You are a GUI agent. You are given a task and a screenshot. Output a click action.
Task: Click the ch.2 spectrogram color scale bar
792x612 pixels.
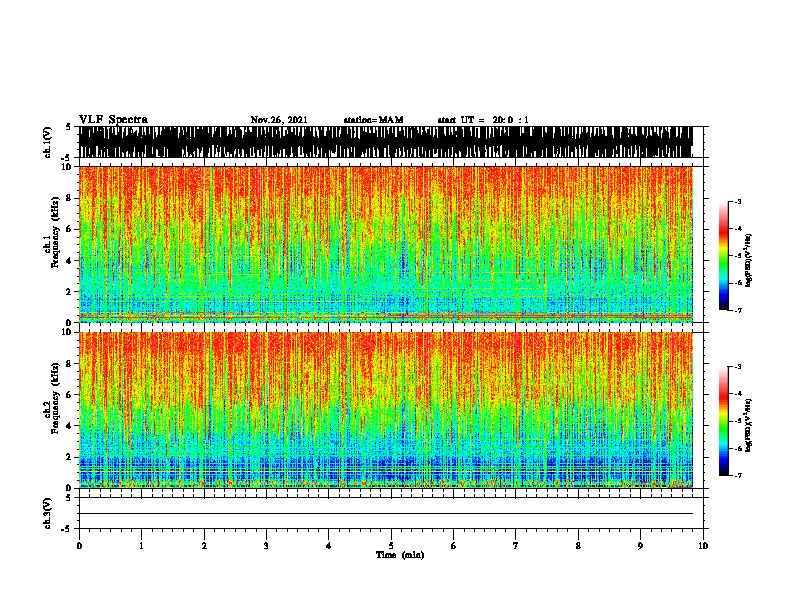click(723, 421)
